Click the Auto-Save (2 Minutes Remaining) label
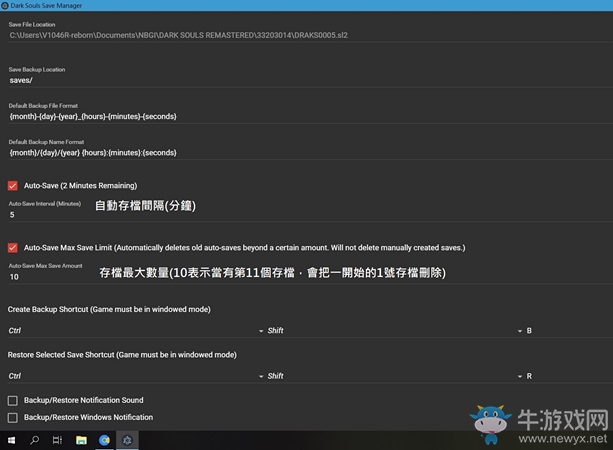This screenshot has width=613, height=450. 81,186
